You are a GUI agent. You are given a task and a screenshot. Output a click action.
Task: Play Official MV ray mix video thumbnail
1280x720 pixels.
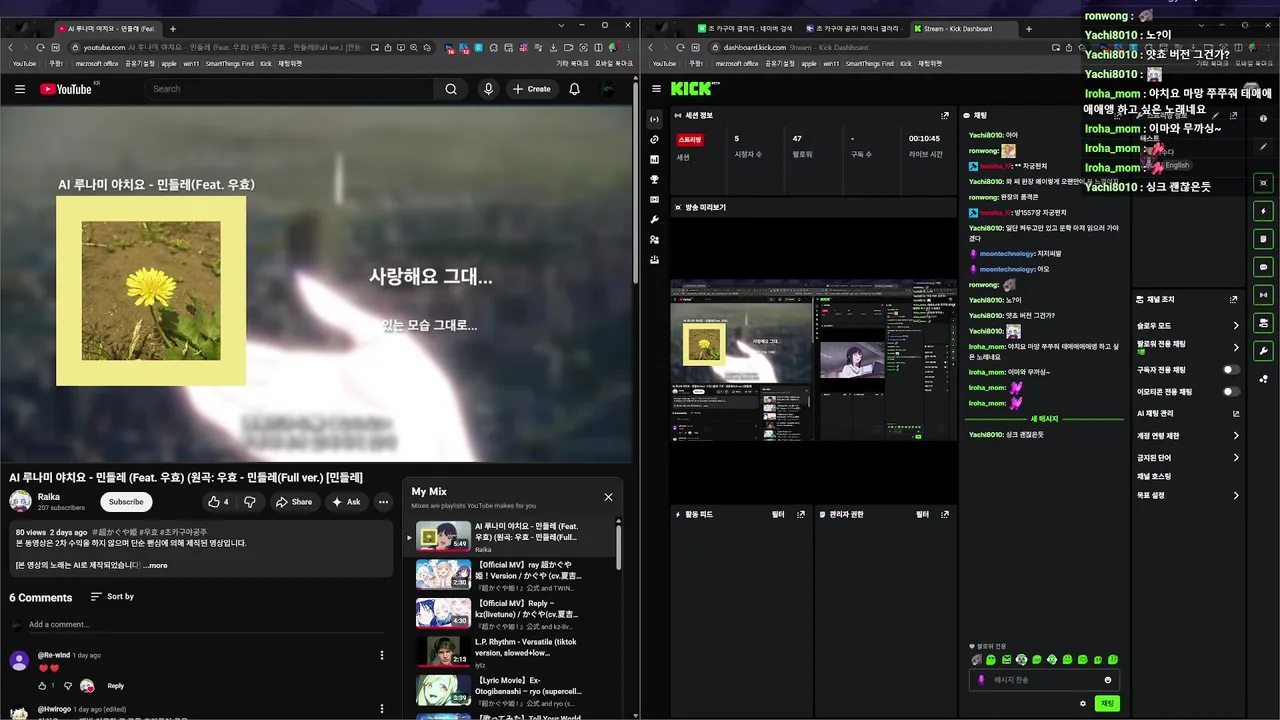(x=443, y=573)
